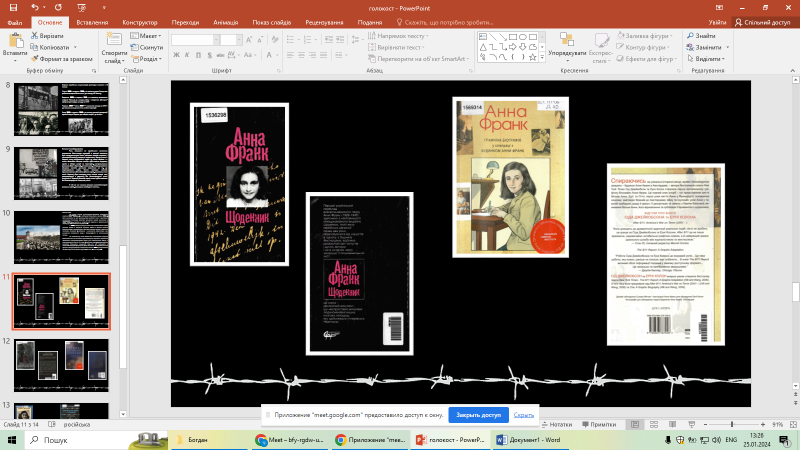
Task: Save the presentation with the floppy disk icon
Action: [x=13, y=8]
